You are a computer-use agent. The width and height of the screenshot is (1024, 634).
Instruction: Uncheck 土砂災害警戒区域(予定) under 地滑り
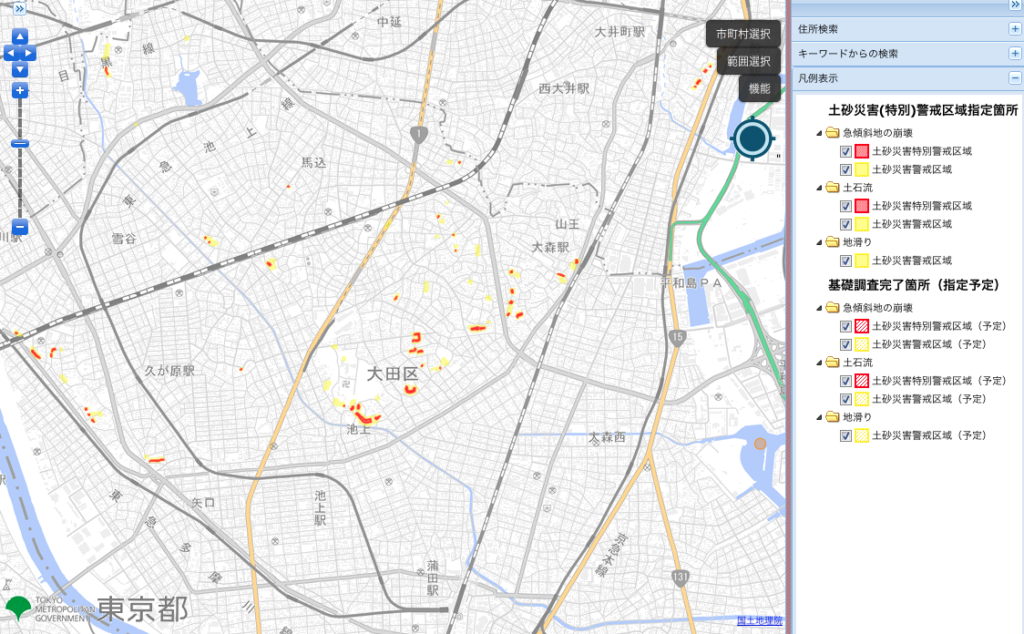[x=846, y=436]
